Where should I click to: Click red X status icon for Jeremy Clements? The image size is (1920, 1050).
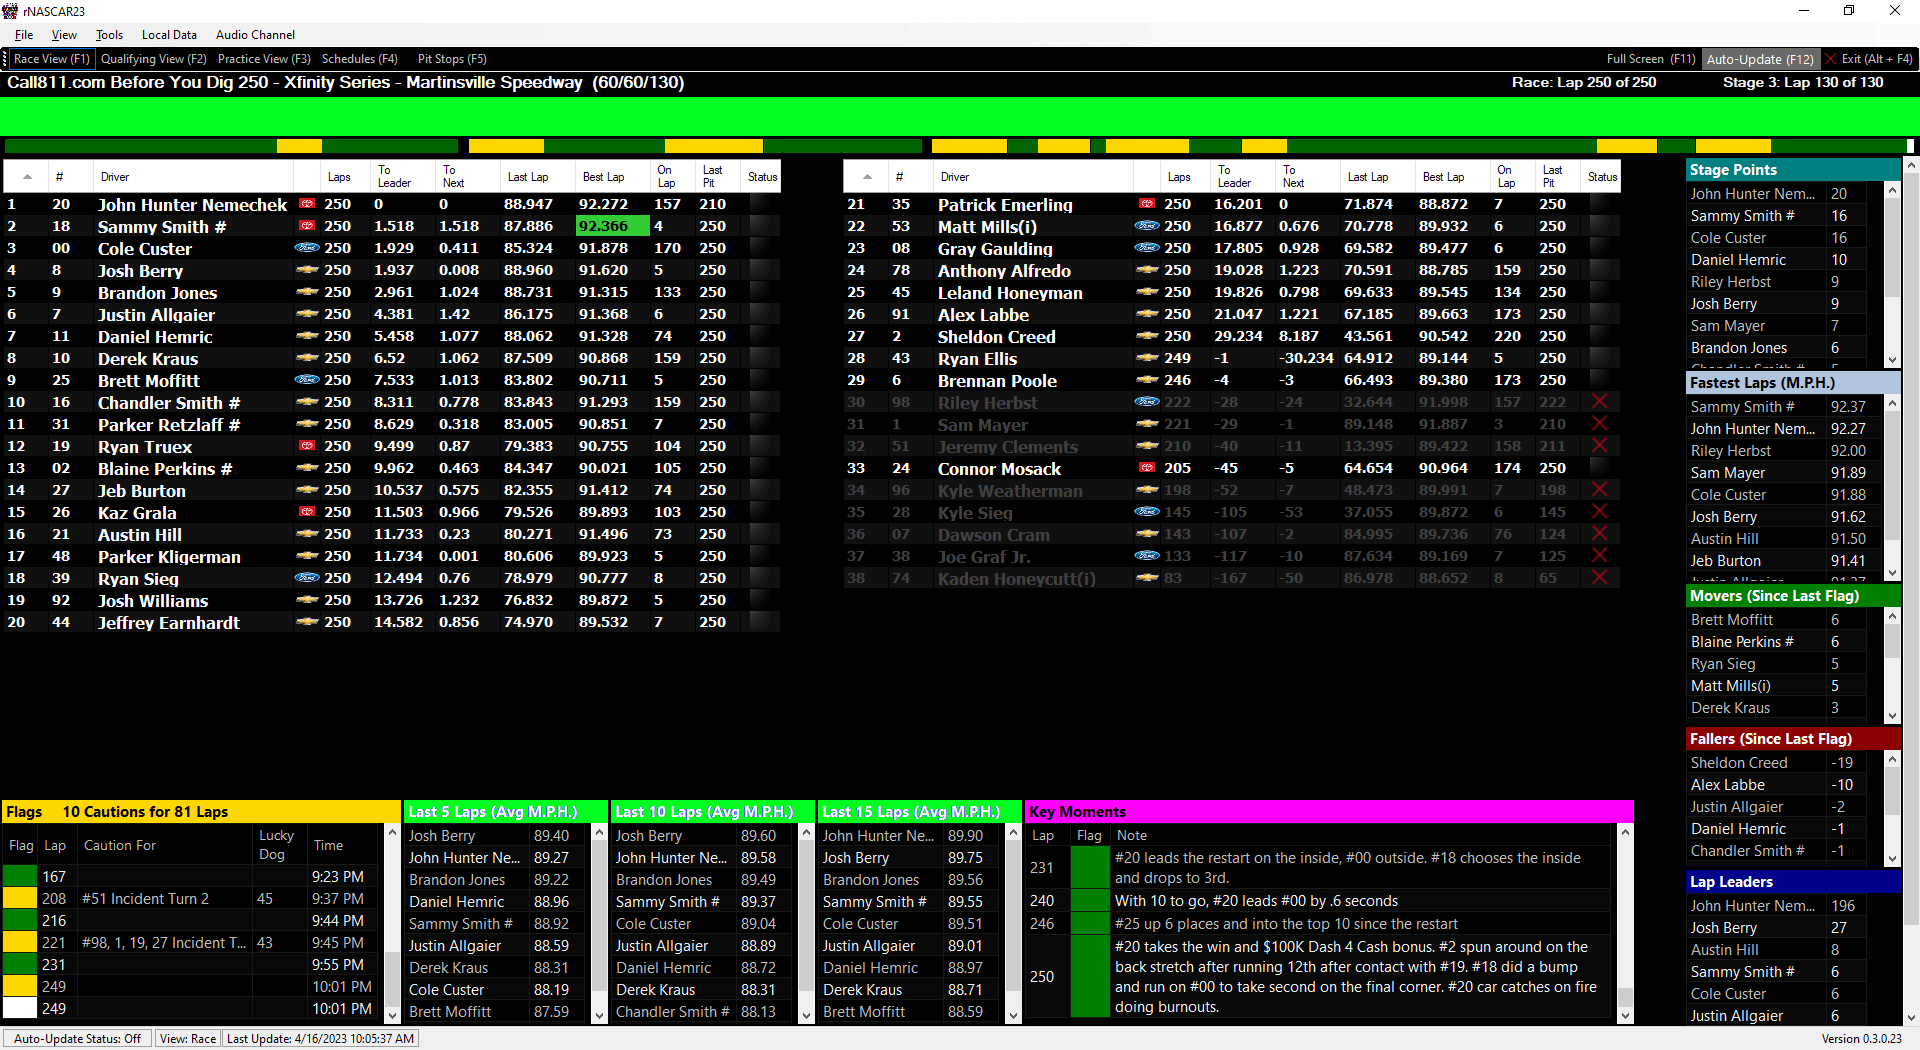click(1600, 446)
